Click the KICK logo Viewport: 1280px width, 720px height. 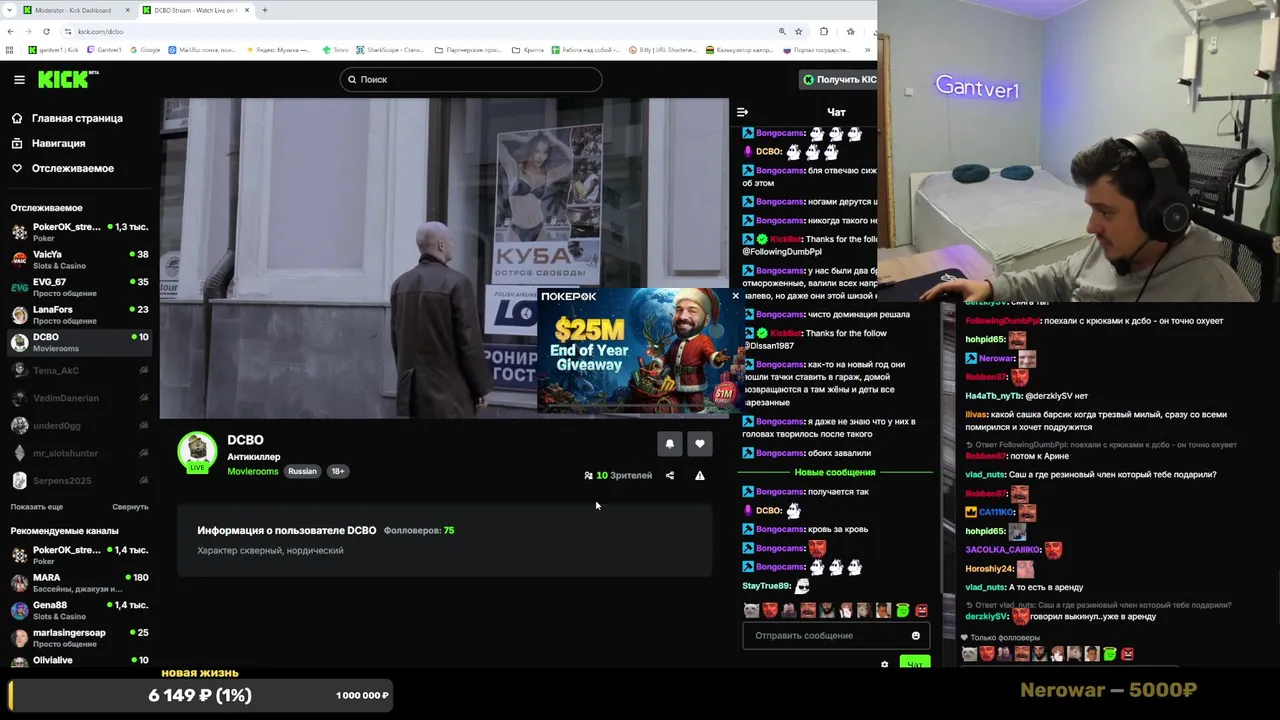point(68,79)
